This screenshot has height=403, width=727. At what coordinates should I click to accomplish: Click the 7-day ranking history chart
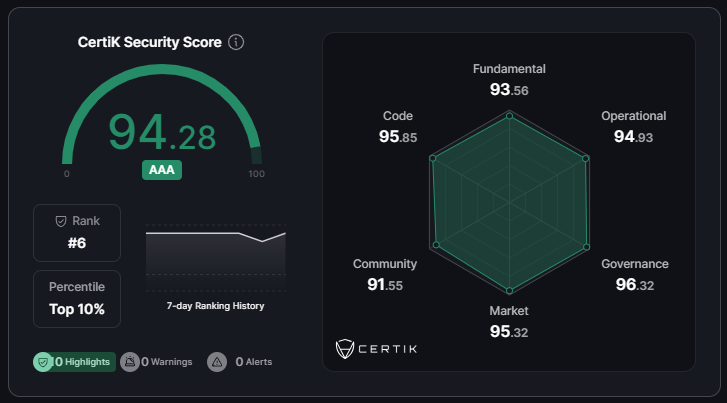pos(216,258)
